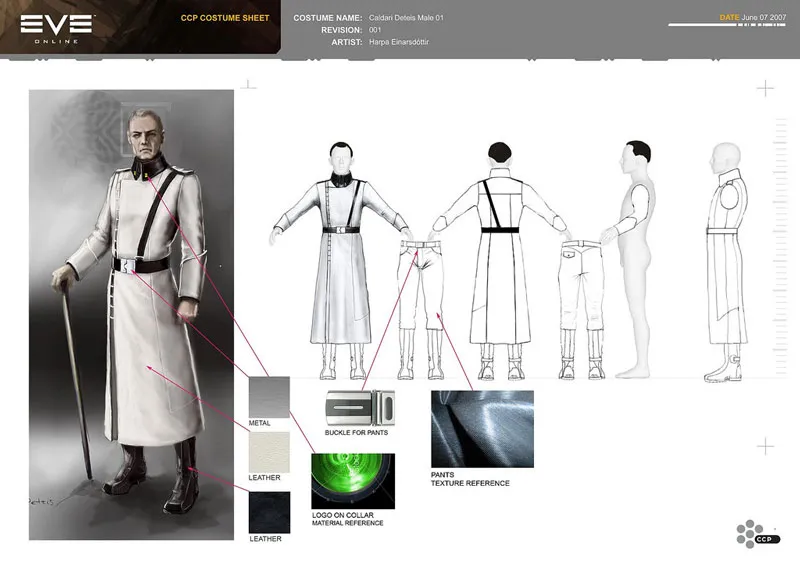Click the painted character concept portrait
800x566 pixels.
(131, 314)
